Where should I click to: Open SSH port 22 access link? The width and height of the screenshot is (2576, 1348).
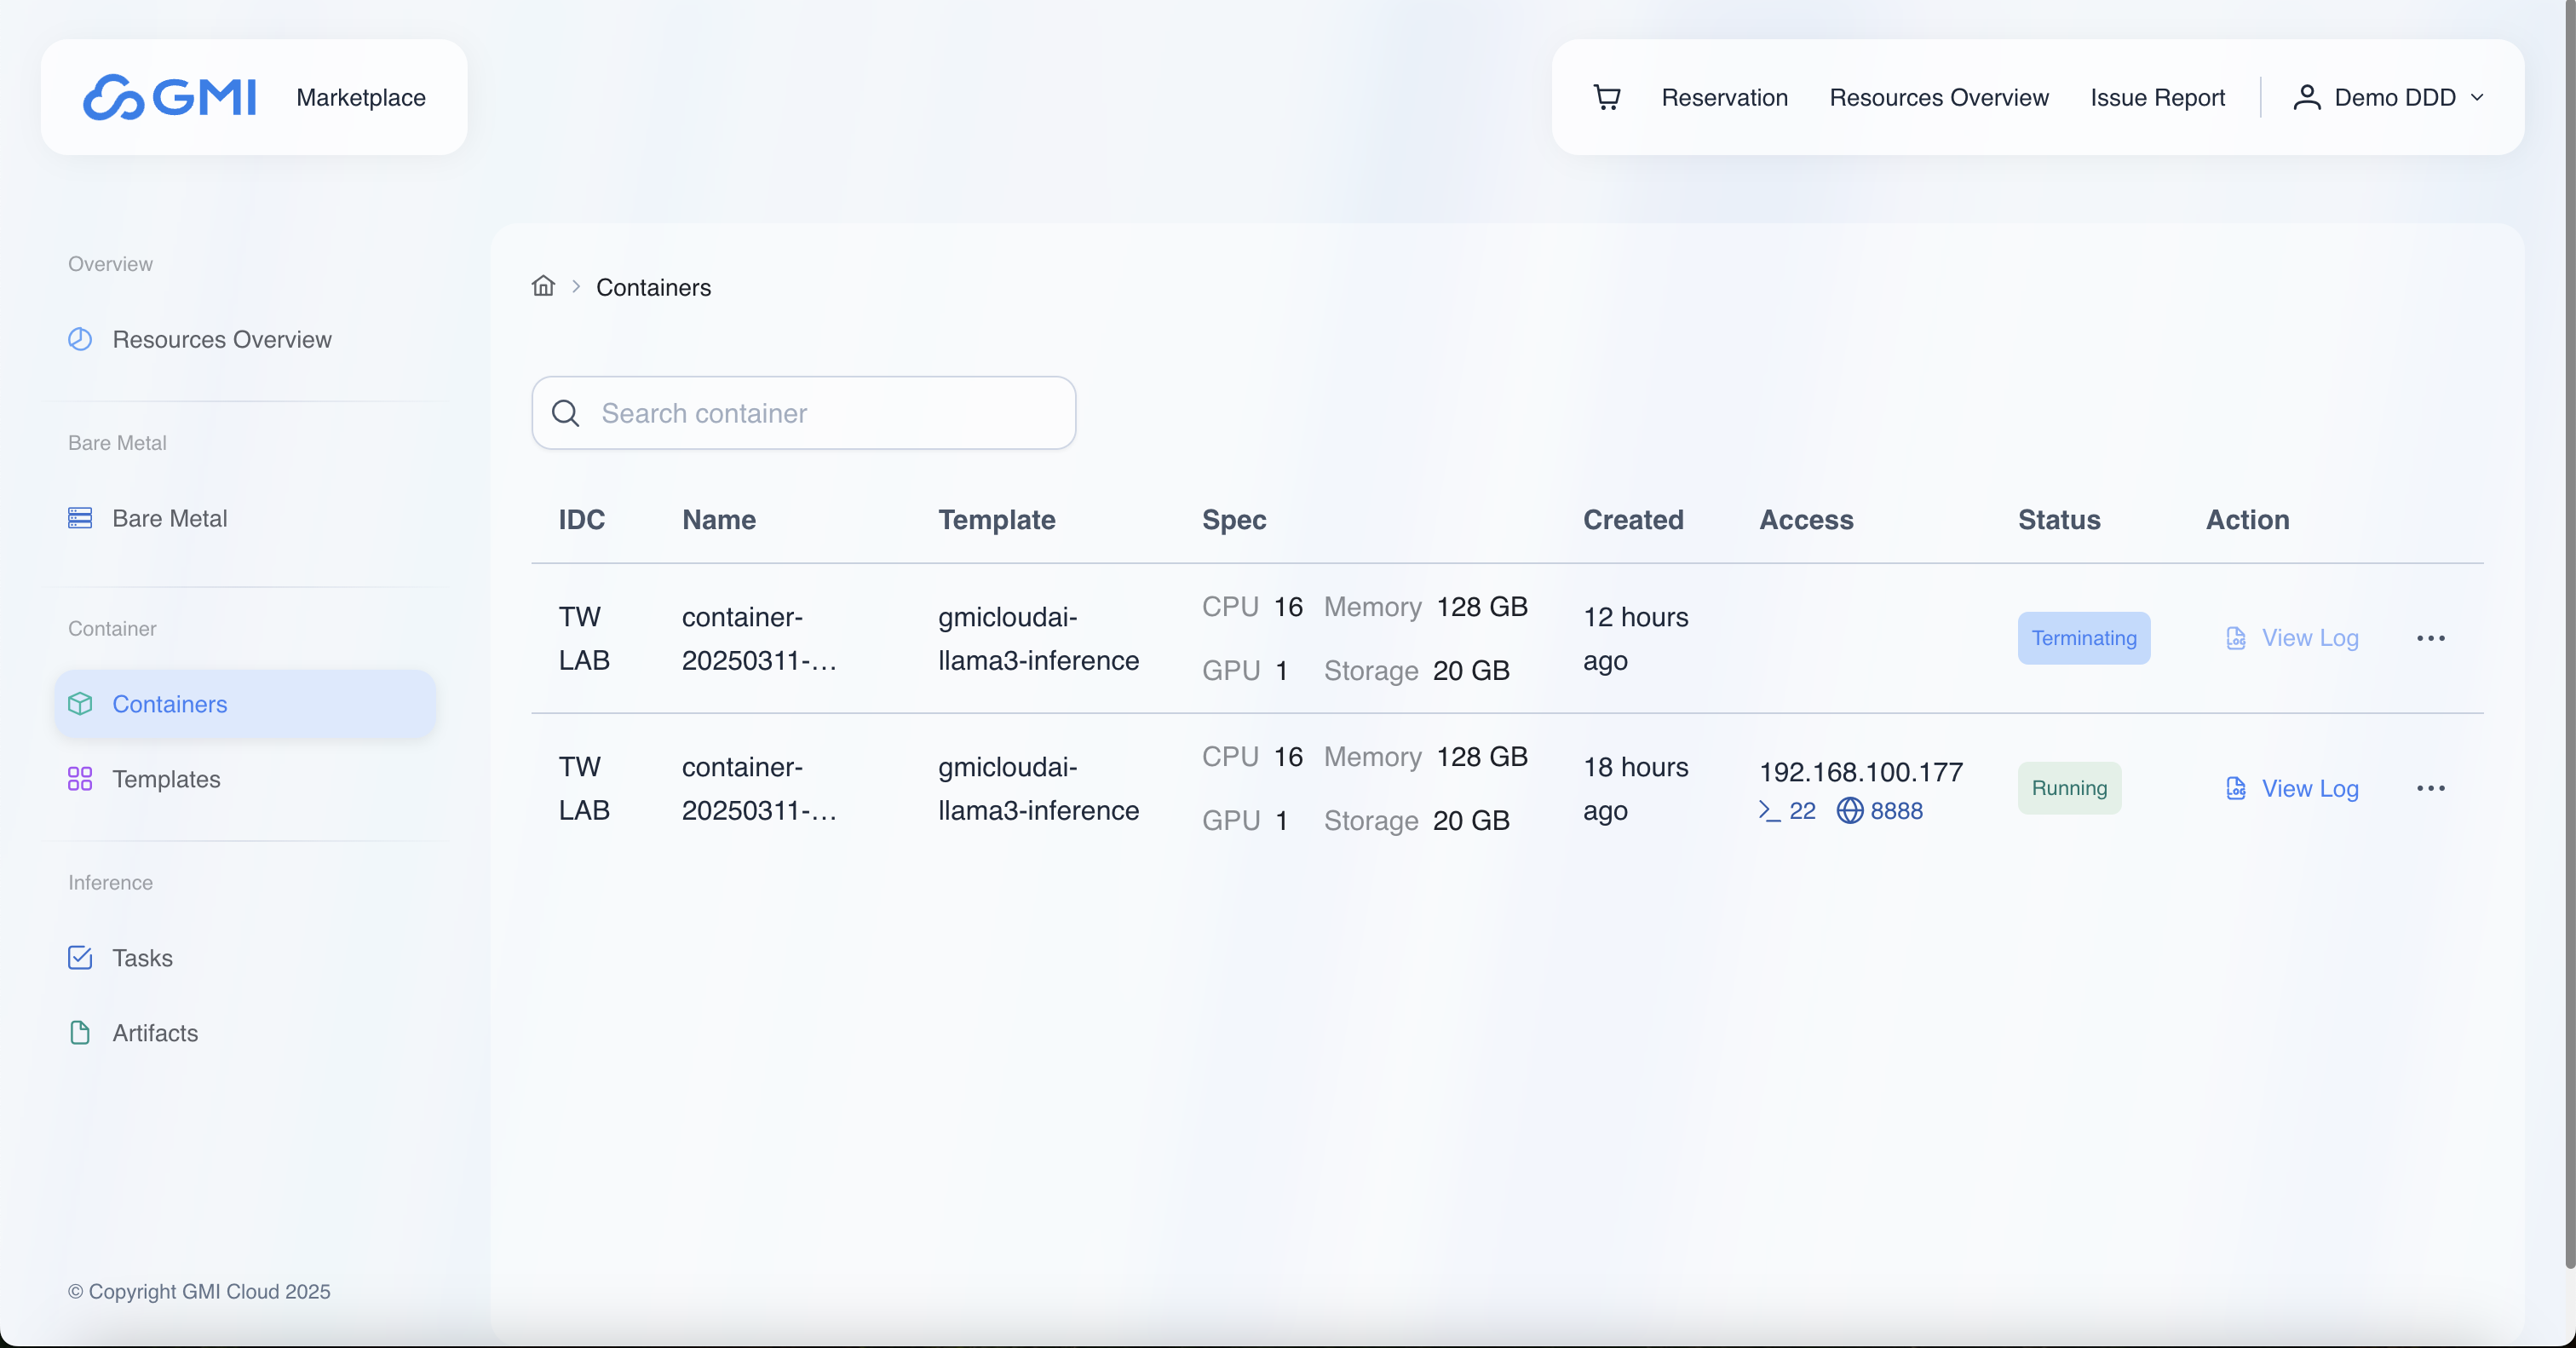(x=1787, y=810)
